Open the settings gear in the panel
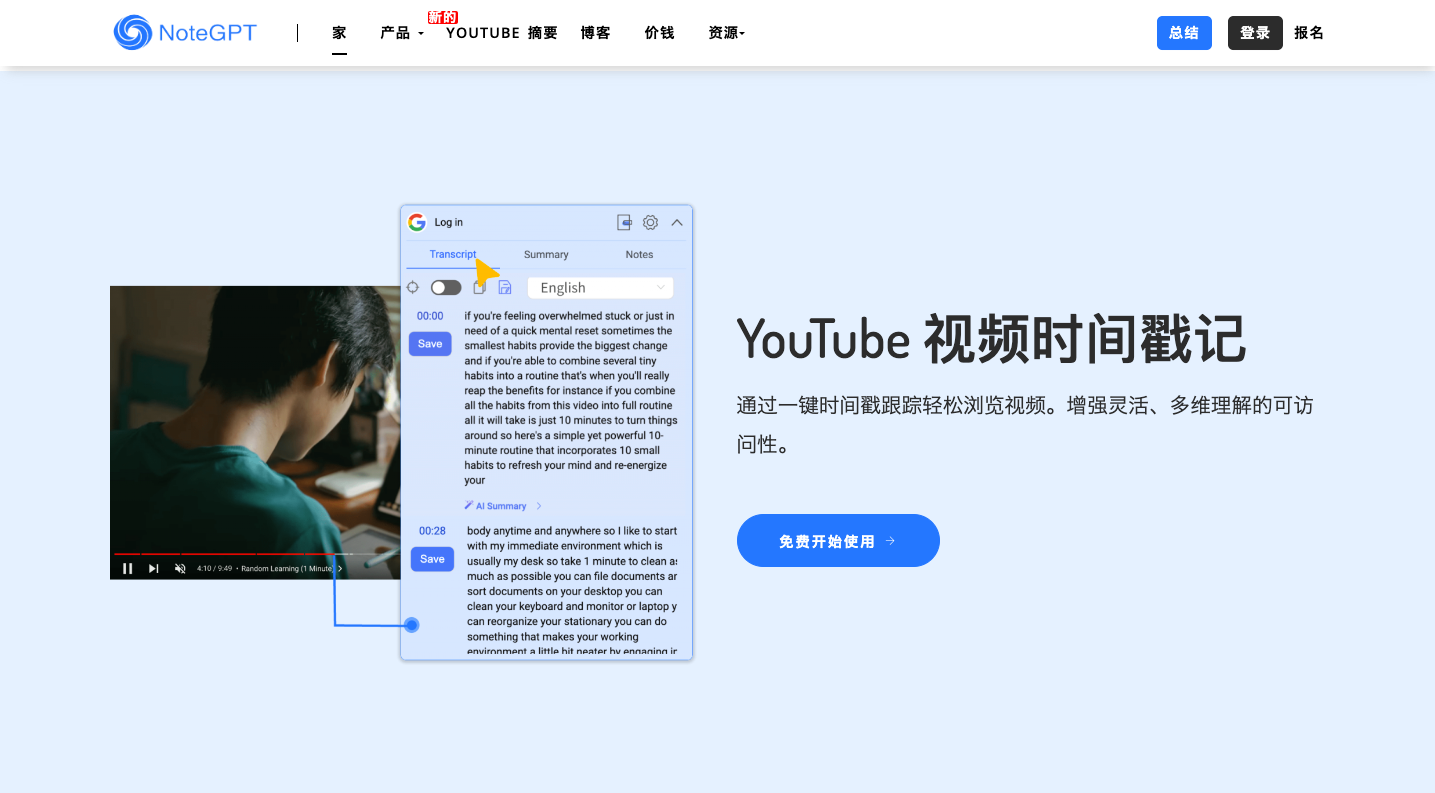1435x793 pixels. pyautogui.click(x=650, y=222)
